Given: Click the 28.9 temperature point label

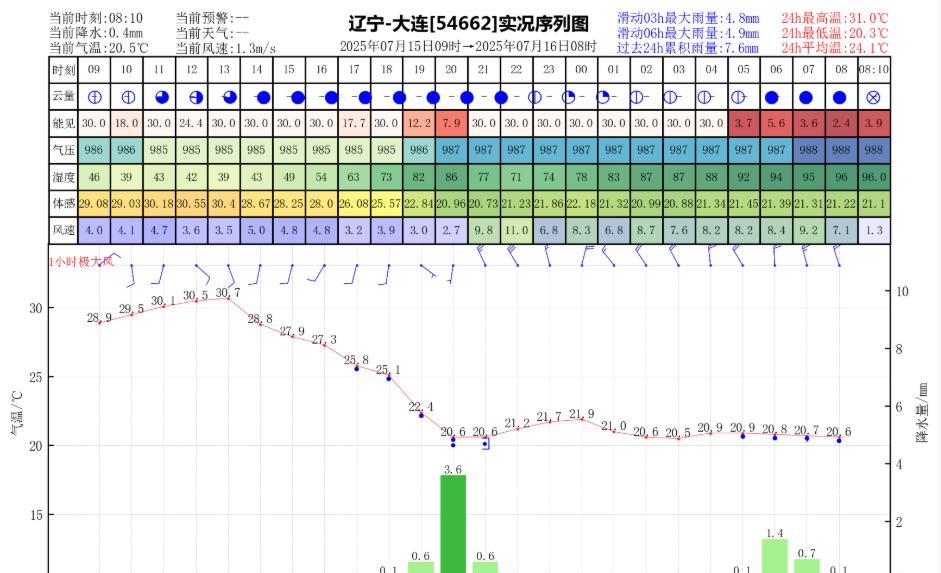Looking at the screenshot, I should coord(99,318).
